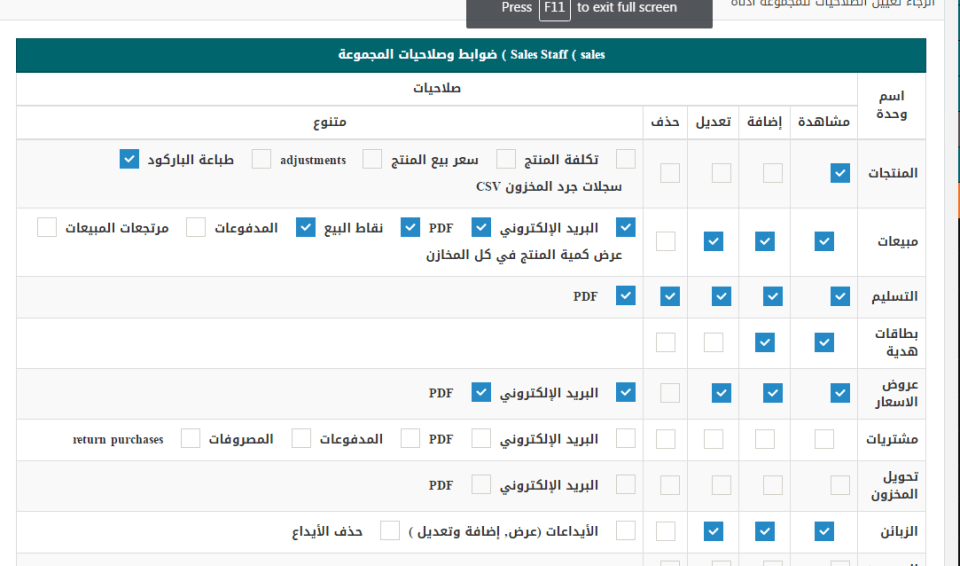Check the return purchases checkbox

(190, 439)
